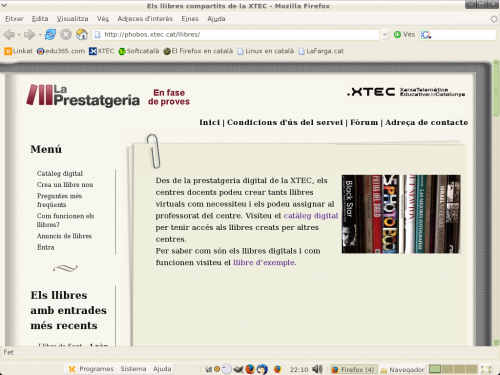Screen dimensions: 500x375
Task: Click the search box field
Action: tap(464, 34)
